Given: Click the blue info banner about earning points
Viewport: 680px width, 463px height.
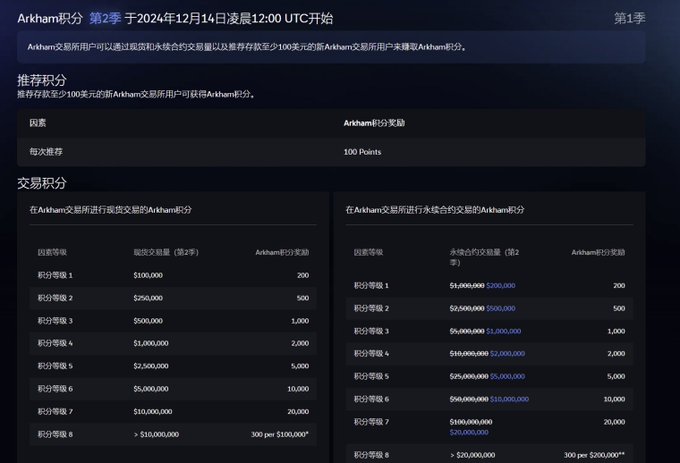Looking at the screenshot, I should (331, 46).
